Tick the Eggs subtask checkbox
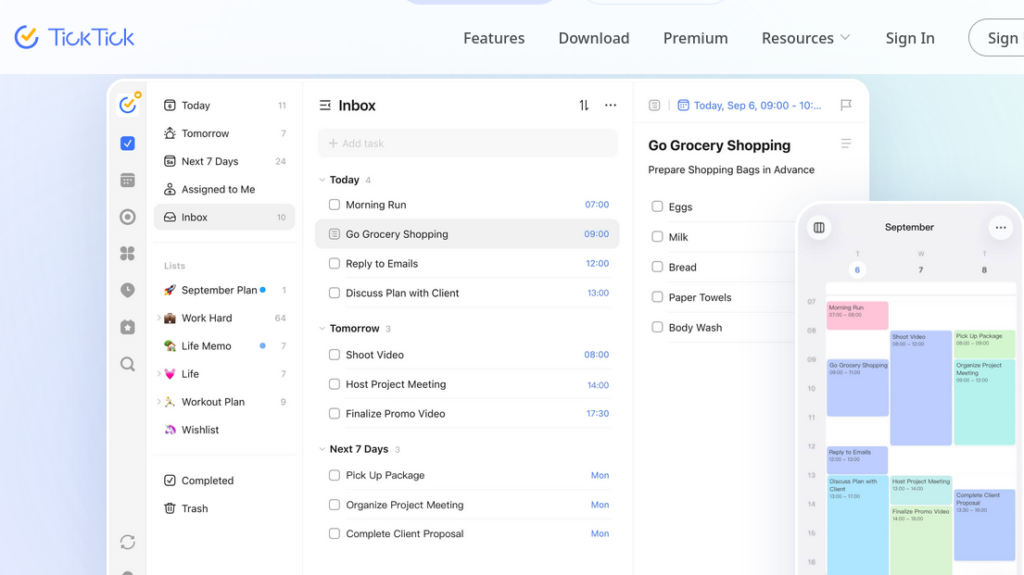Screen dimensions: 1024x575 (x=657, y=206)
